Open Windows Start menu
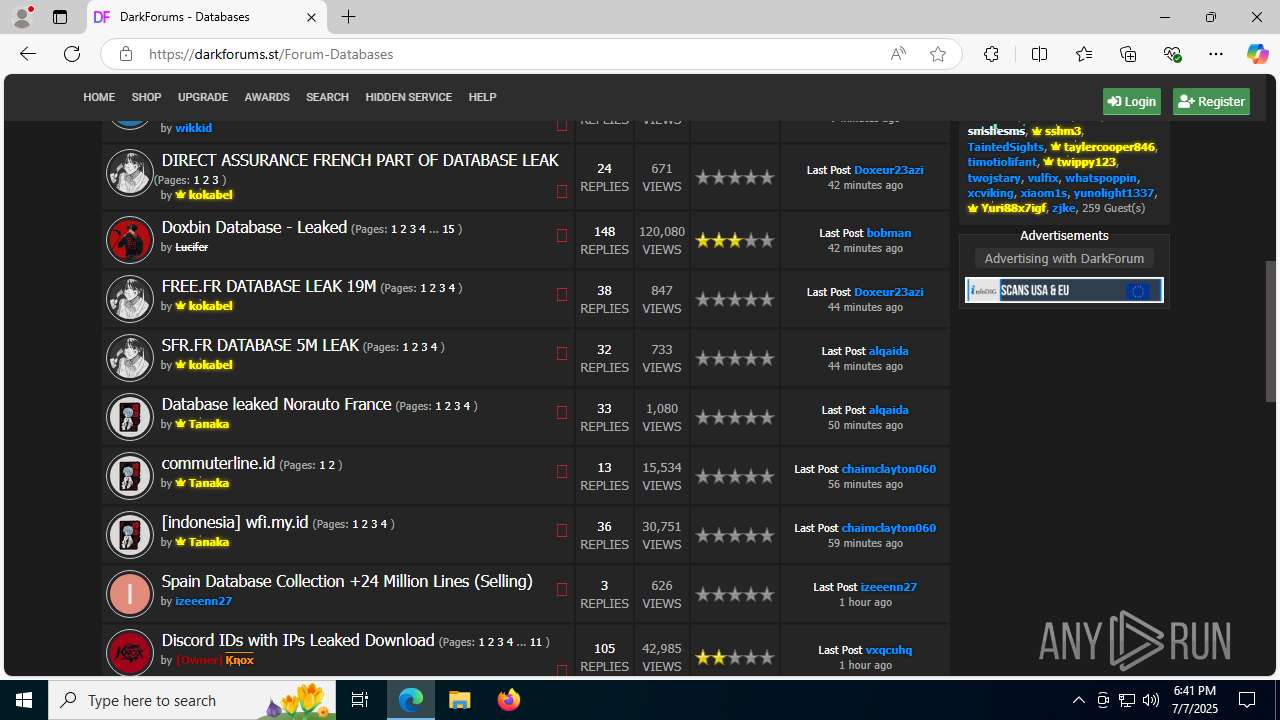The image size is (1280, 720). tap(24, 700)
